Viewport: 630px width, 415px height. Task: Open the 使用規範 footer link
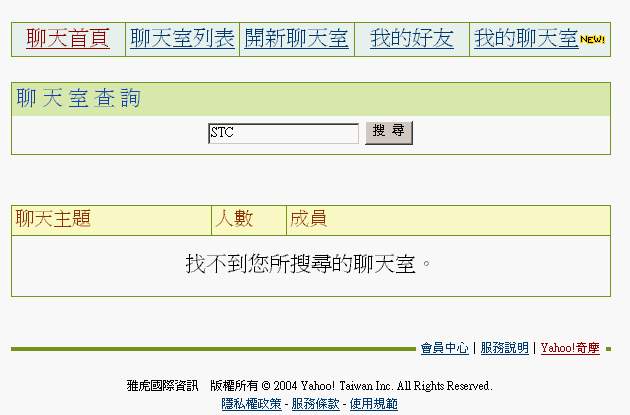[x=373, y=404]
